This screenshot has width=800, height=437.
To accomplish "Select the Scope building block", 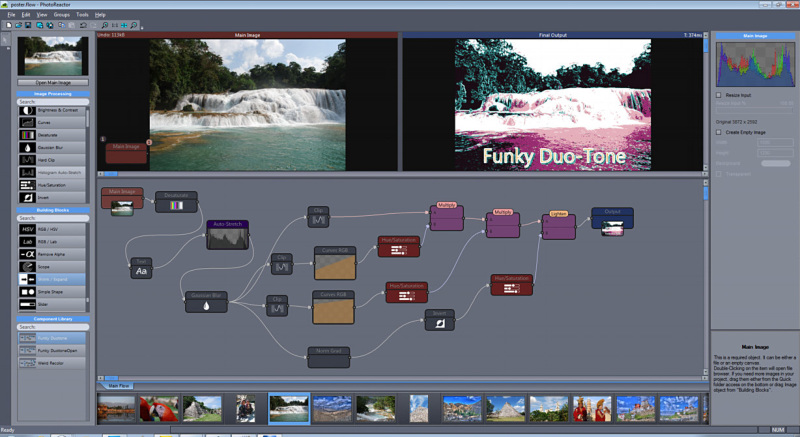I will click(52, 267).
